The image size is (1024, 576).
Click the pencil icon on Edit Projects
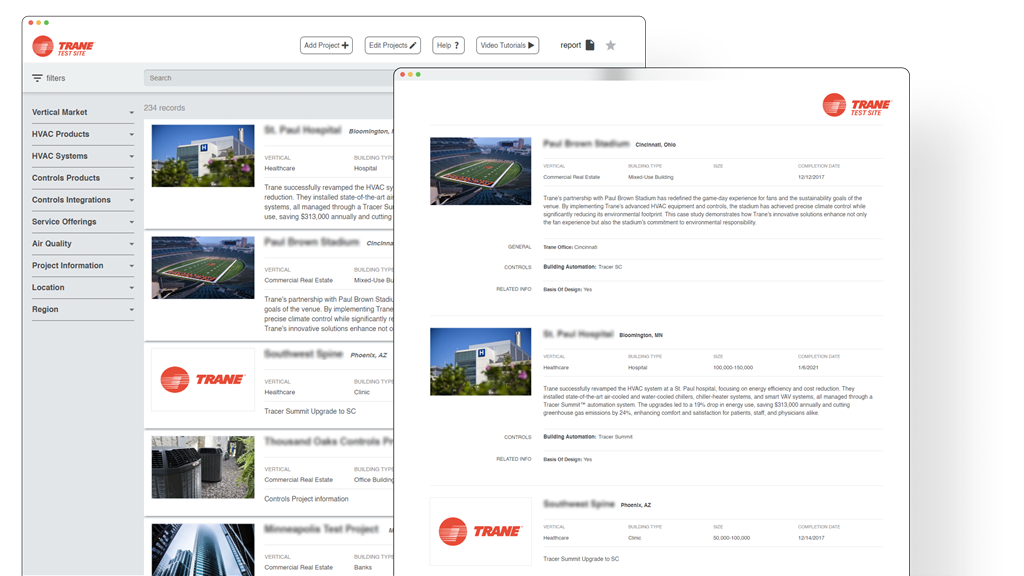click(x=413, y=45)
